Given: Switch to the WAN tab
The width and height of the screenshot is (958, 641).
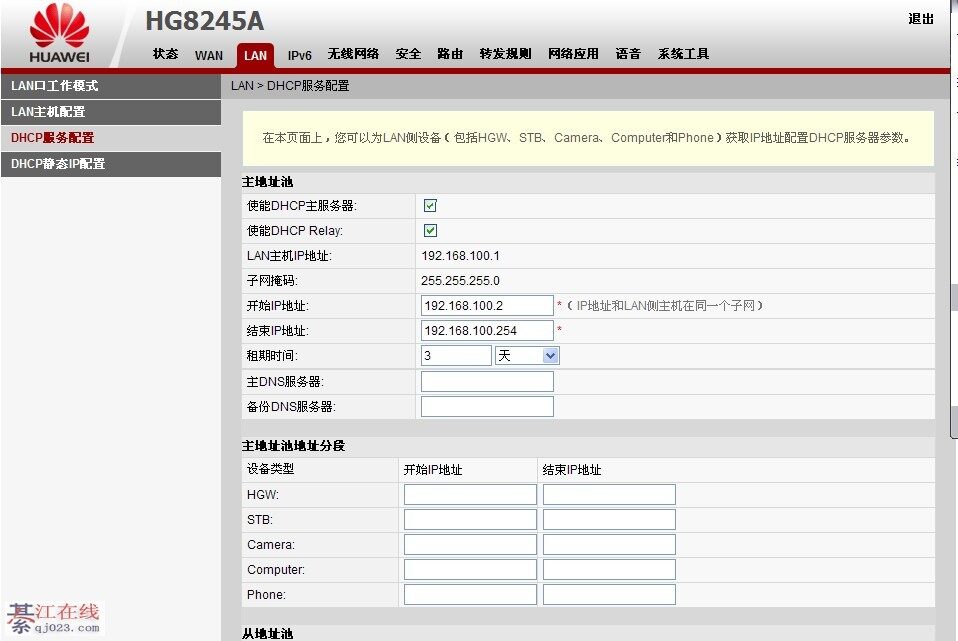Looking at the screenshot, I should [x=209, y=55].
